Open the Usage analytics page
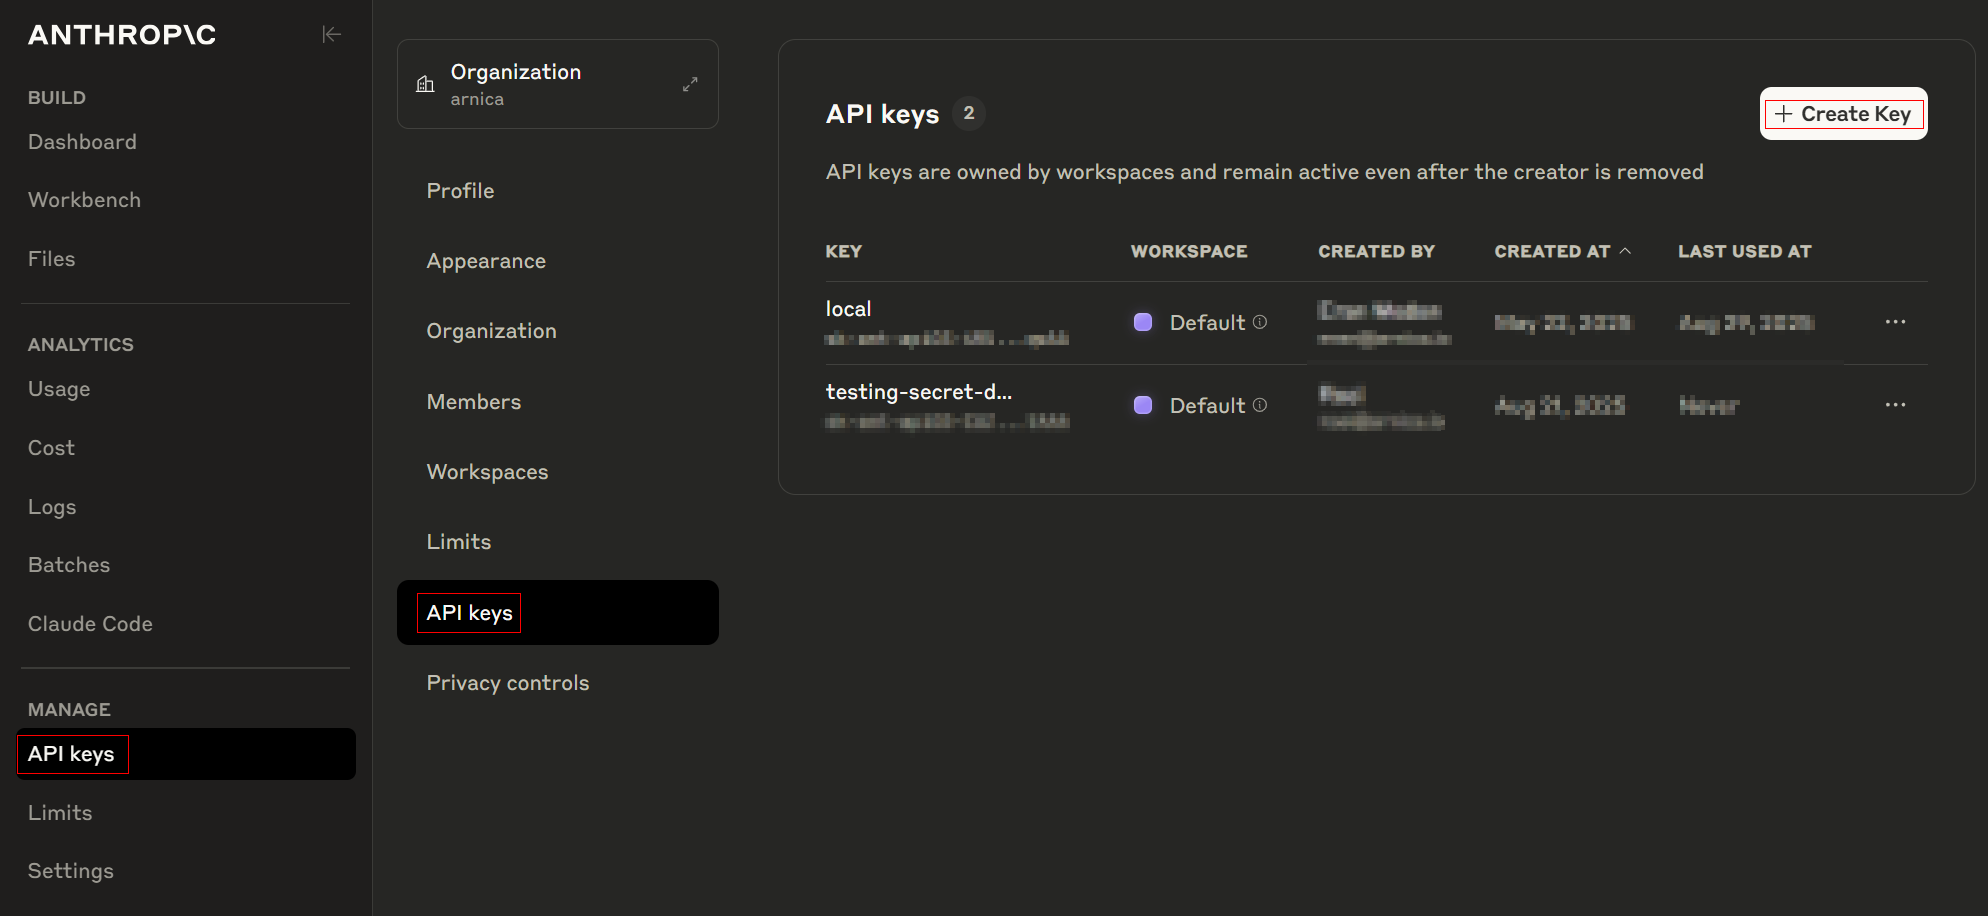 59,389
